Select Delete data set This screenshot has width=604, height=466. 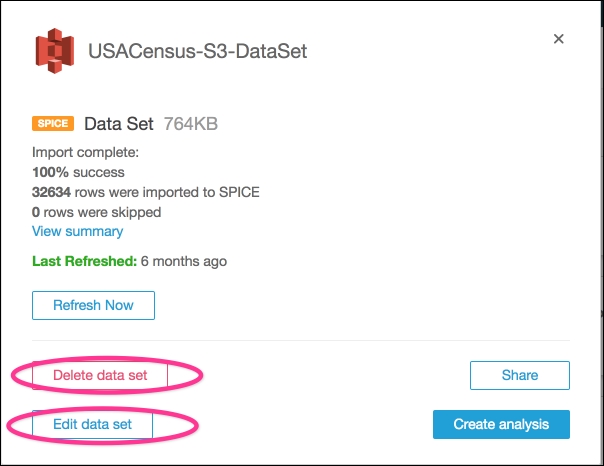coord(100,375)
